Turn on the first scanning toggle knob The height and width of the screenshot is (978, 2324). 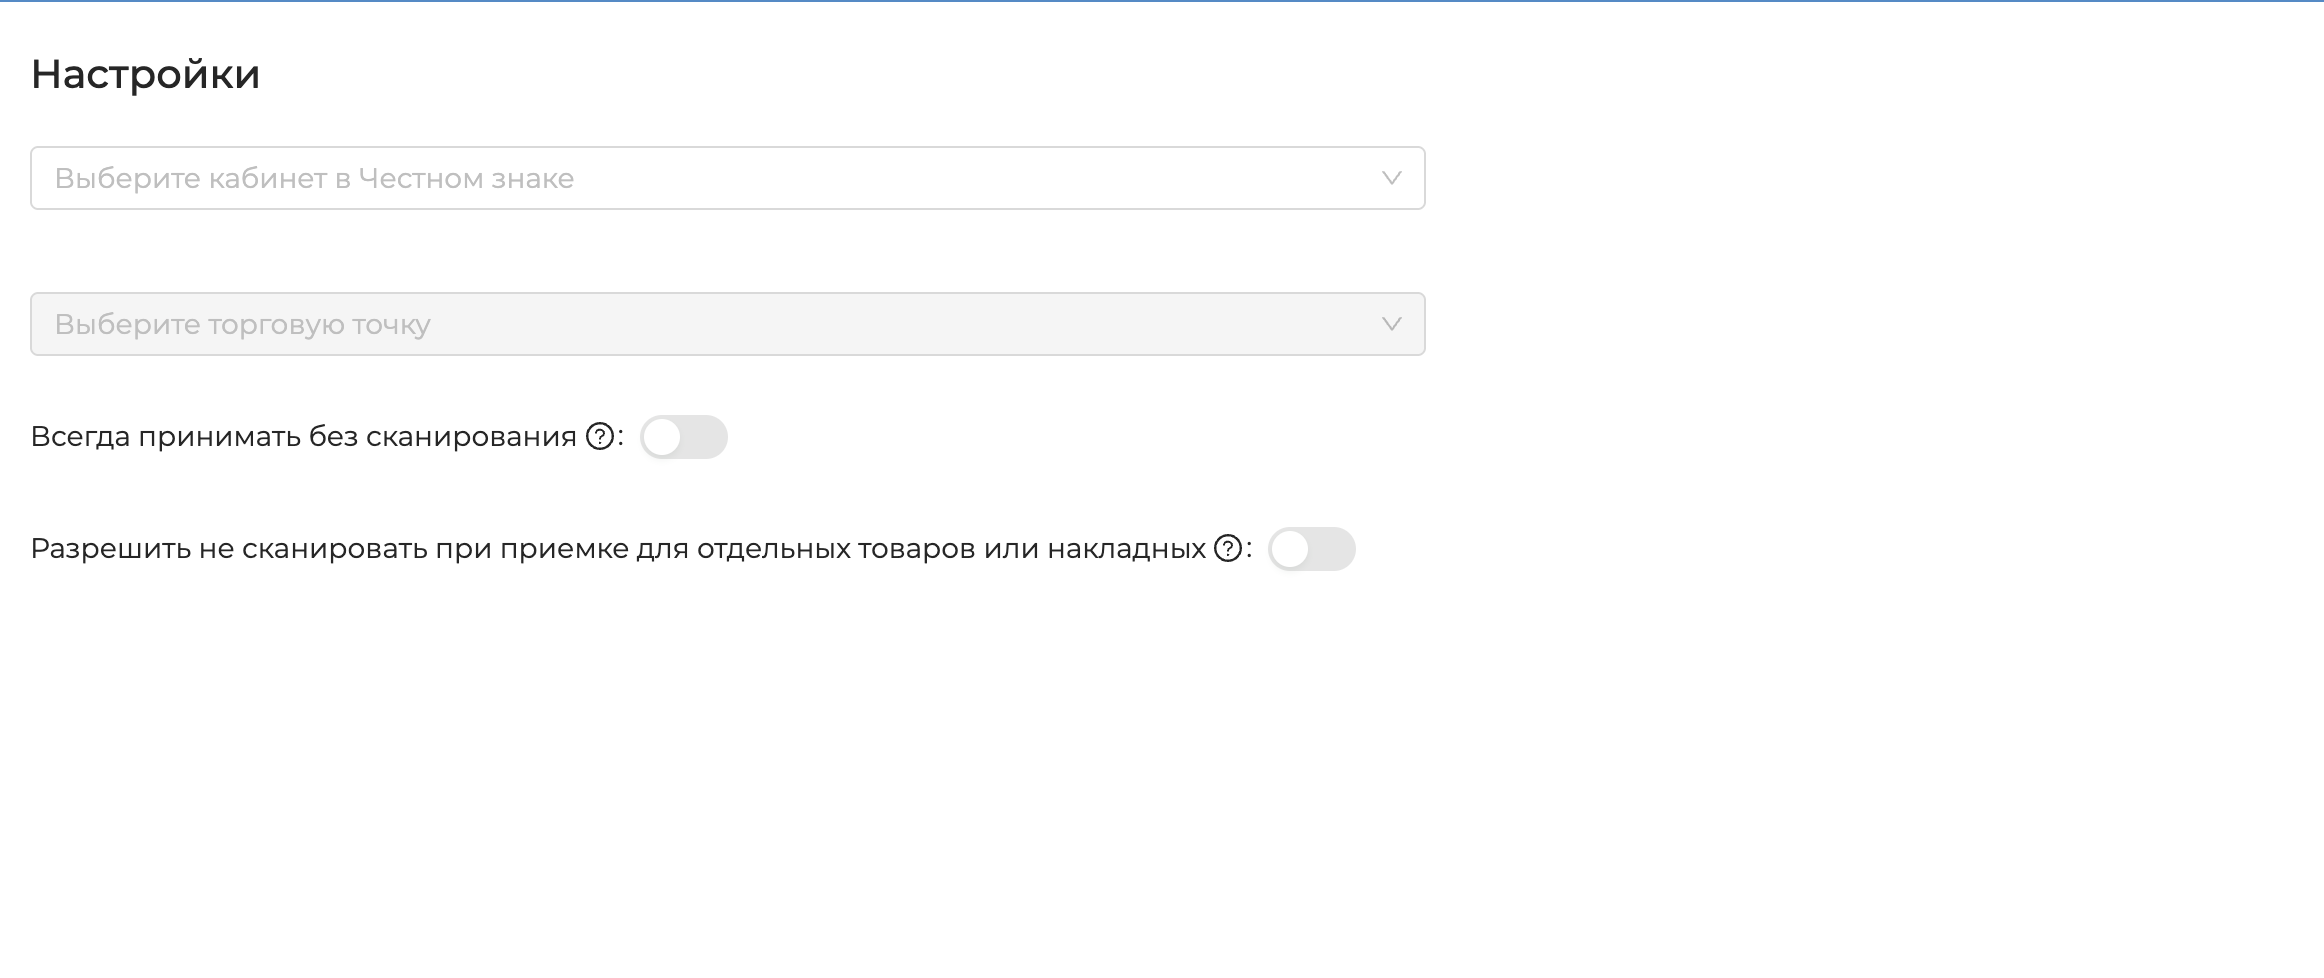662,437
